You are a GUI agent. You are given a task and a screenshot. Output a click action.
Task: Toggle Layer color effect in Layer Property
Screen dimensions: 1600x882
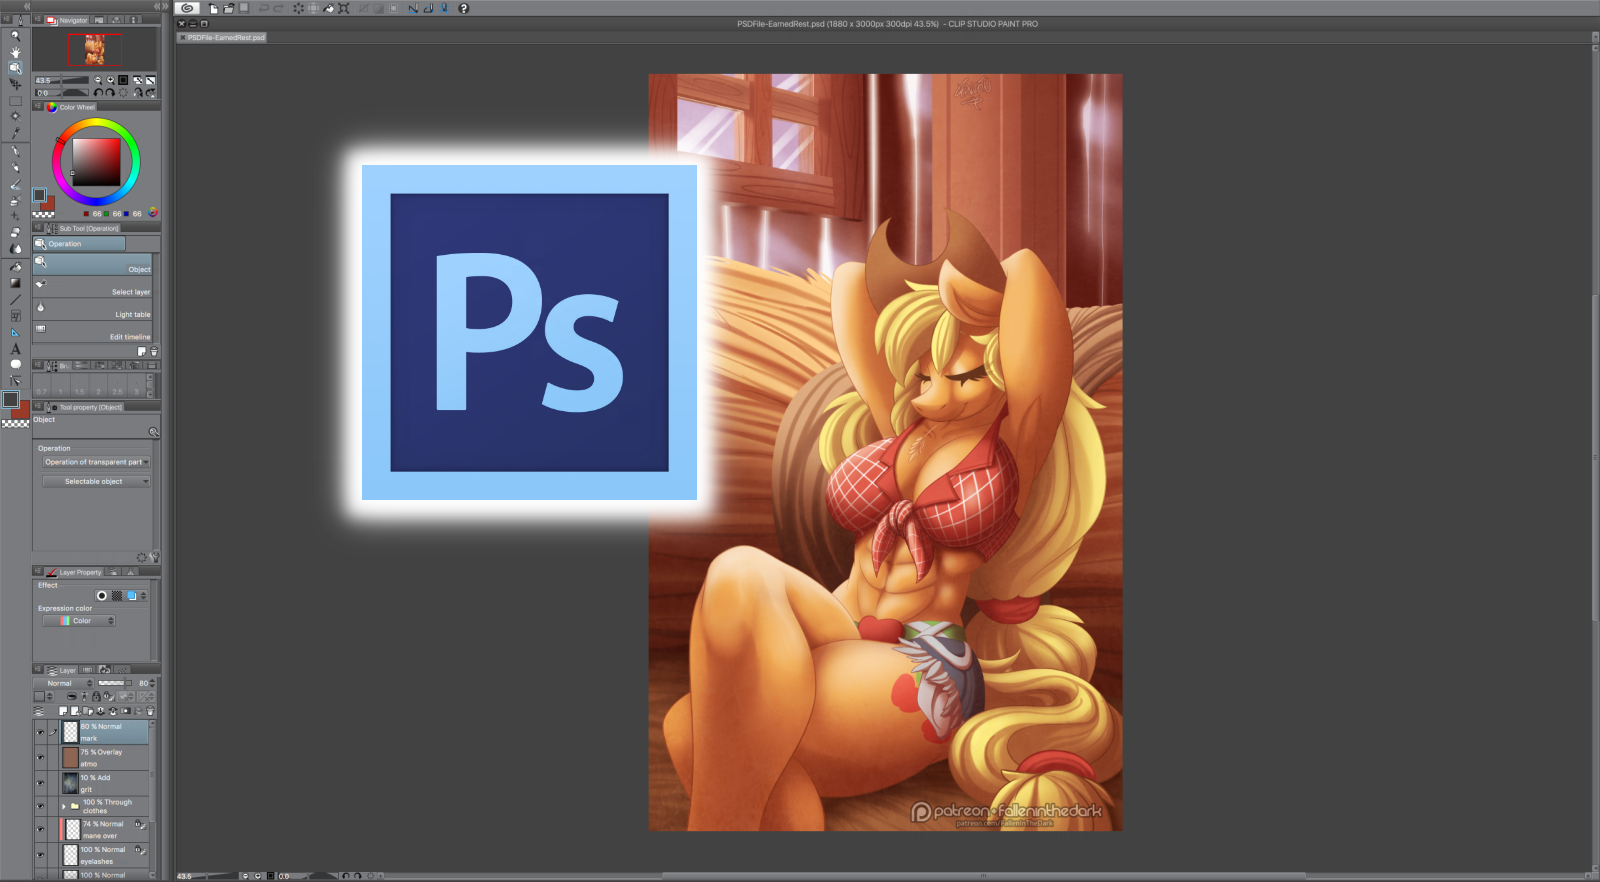[x=131, y=596]
